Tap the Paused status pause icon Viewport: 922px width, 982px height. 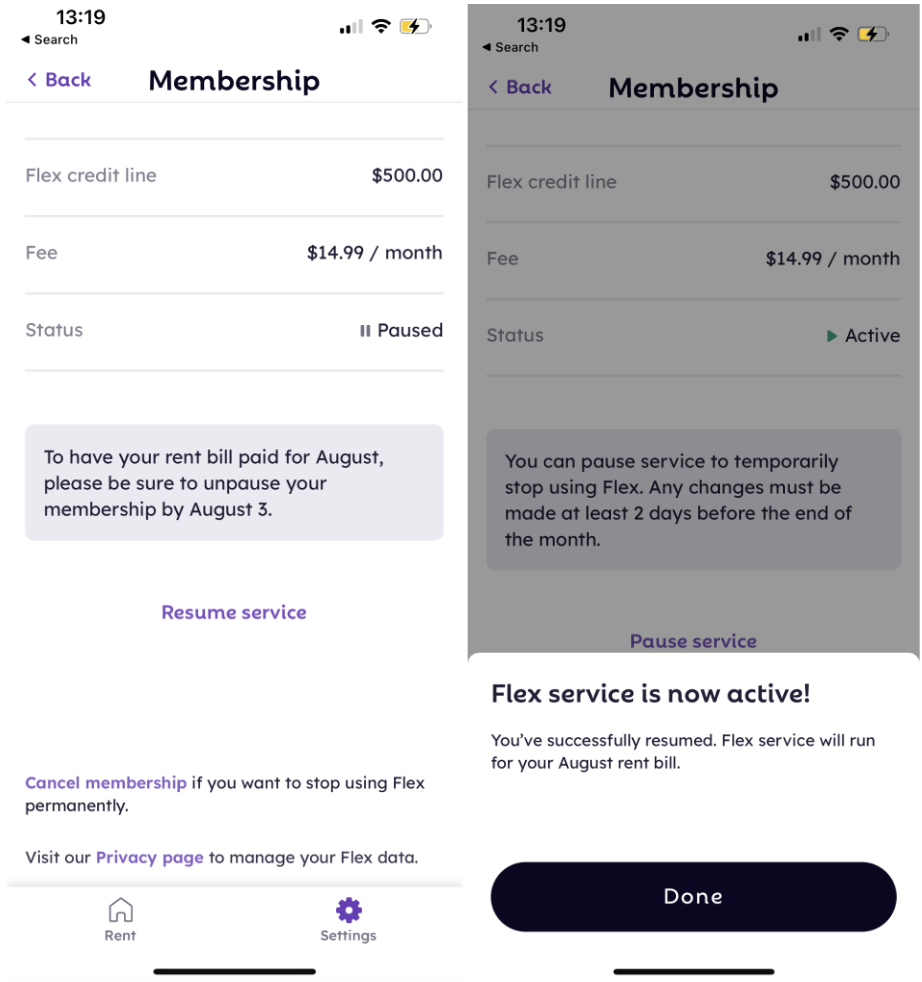(365, 331)
